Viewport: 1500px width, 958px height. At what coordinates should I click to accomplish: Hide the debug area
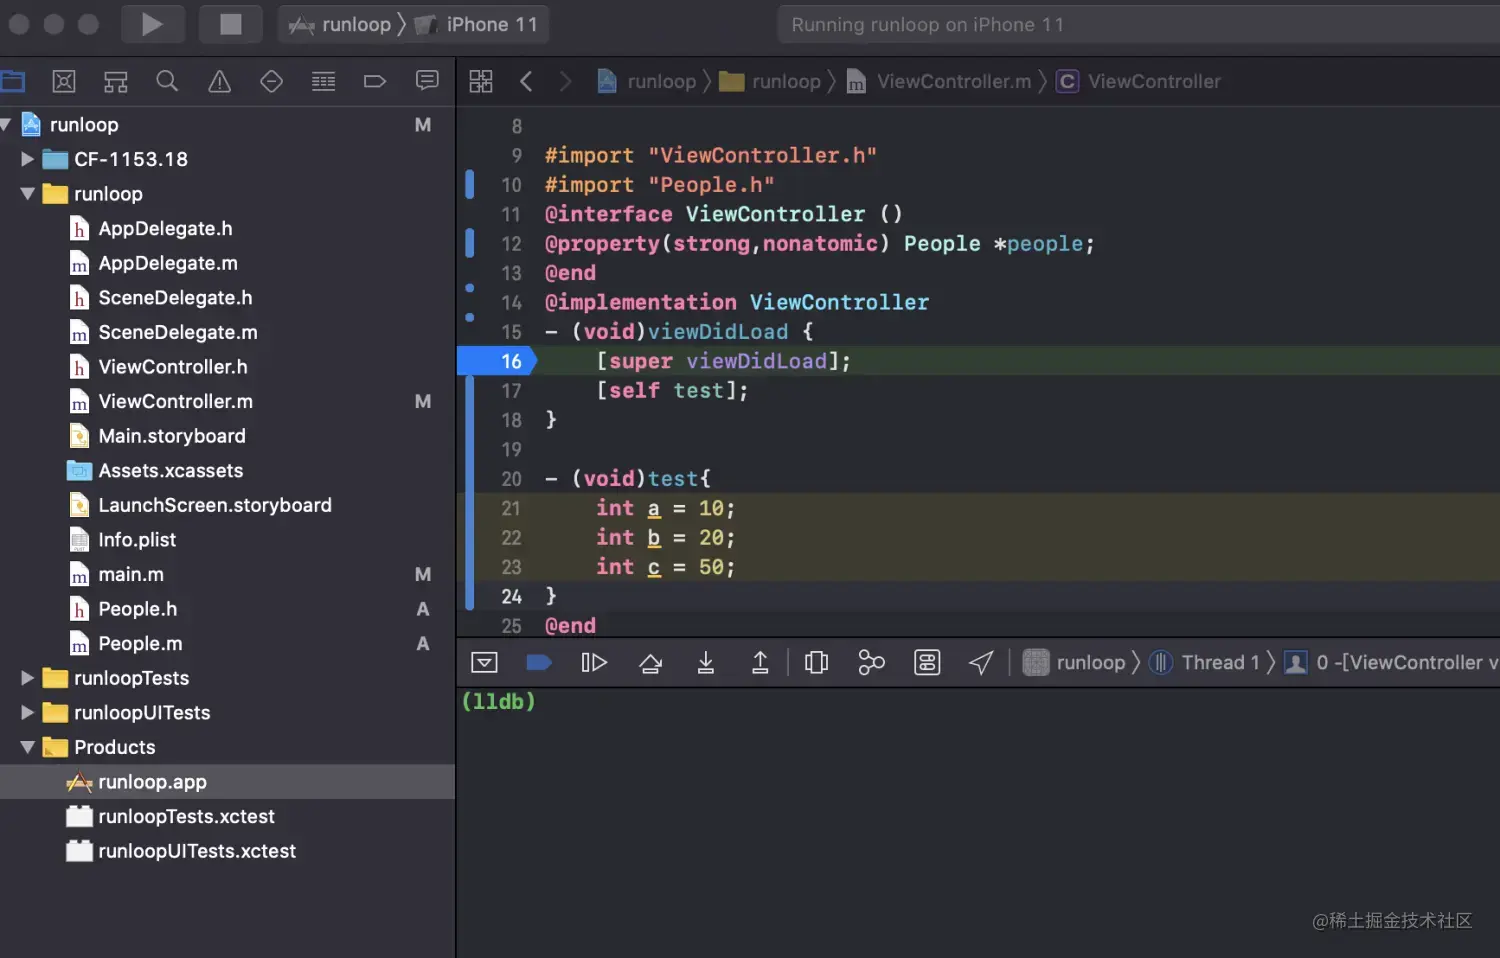point(484,662)
